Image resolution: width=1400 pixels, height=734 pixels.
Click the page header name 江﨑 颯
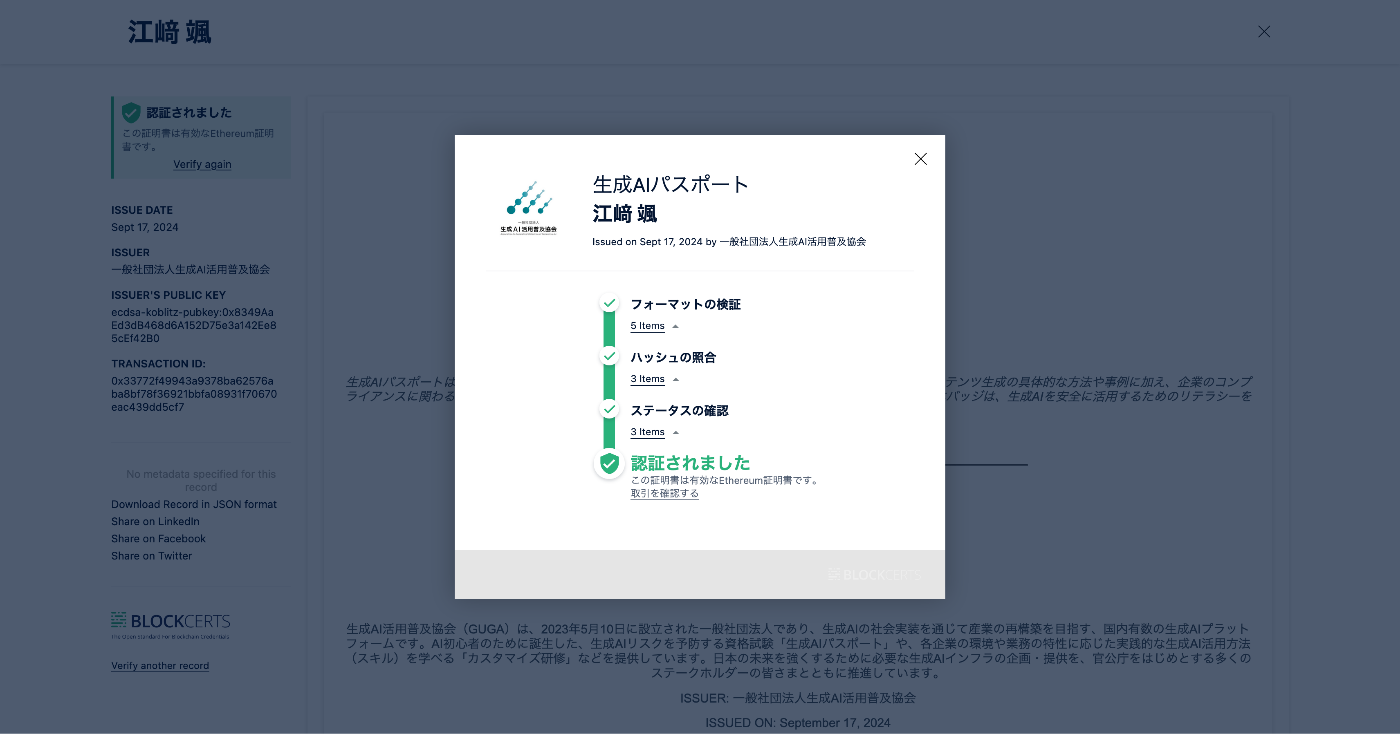169,32
